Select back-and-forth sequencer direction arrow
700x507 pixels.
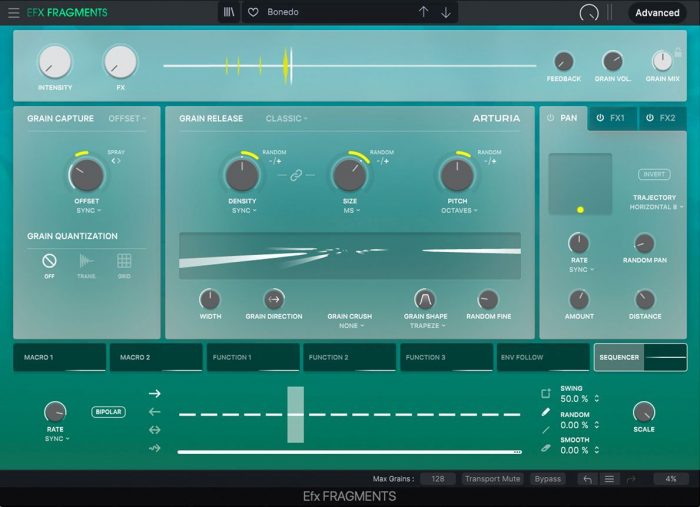[x=154, y=430]
